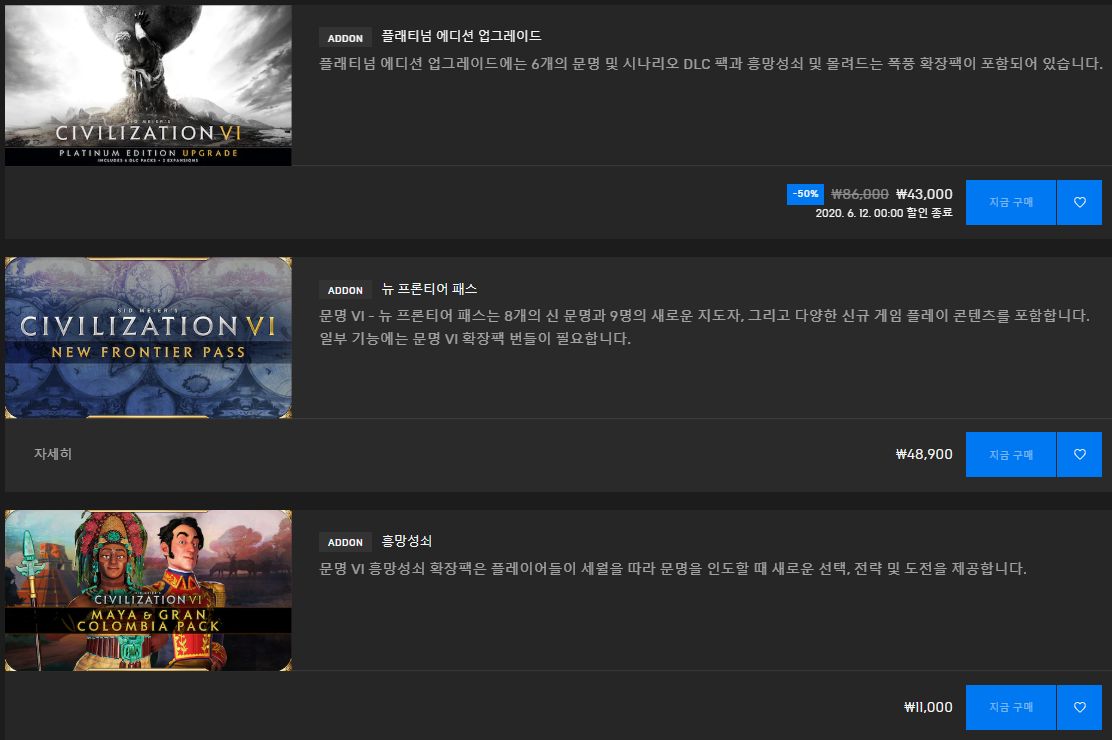This screenshot has height=740, width=1112.
Task: Add 플래티넘 에디션 업그레이드 to wishlist heart
Action: coord(1079,202)
